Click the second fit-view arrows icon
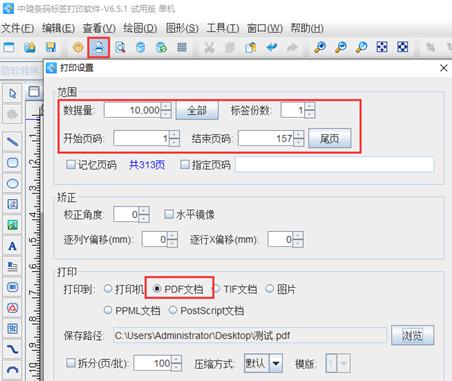The height and width of the screenshot is (381, 452). coord(403,47)
